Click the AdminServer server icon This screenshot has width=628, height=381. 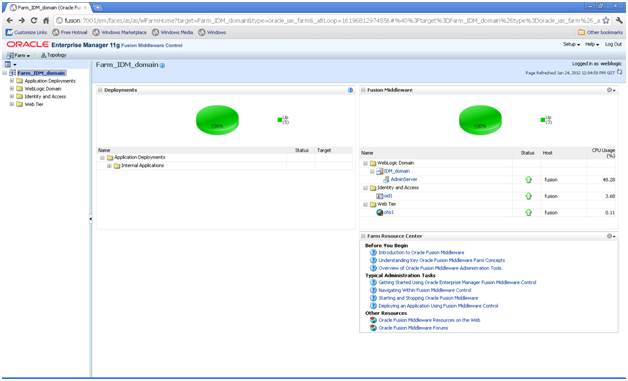pyautogui.click(x=386, y=179)
